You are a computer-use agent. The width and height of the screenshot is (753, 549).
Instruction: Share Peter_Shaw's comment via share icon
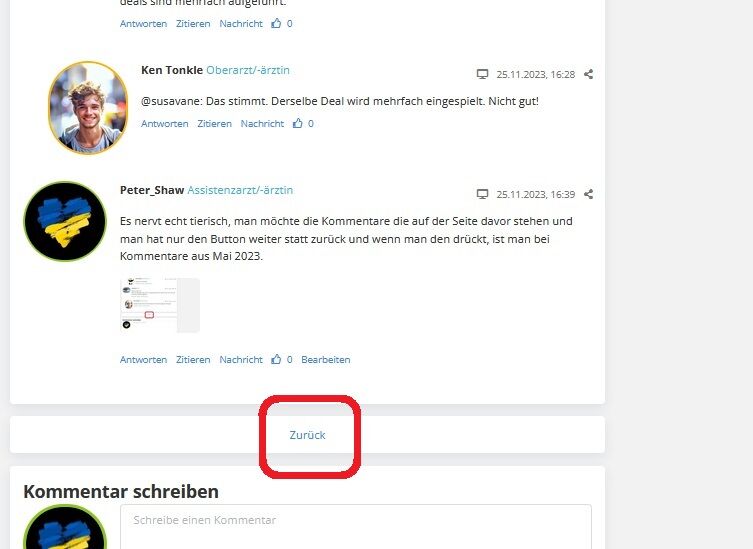click(588, 194)
